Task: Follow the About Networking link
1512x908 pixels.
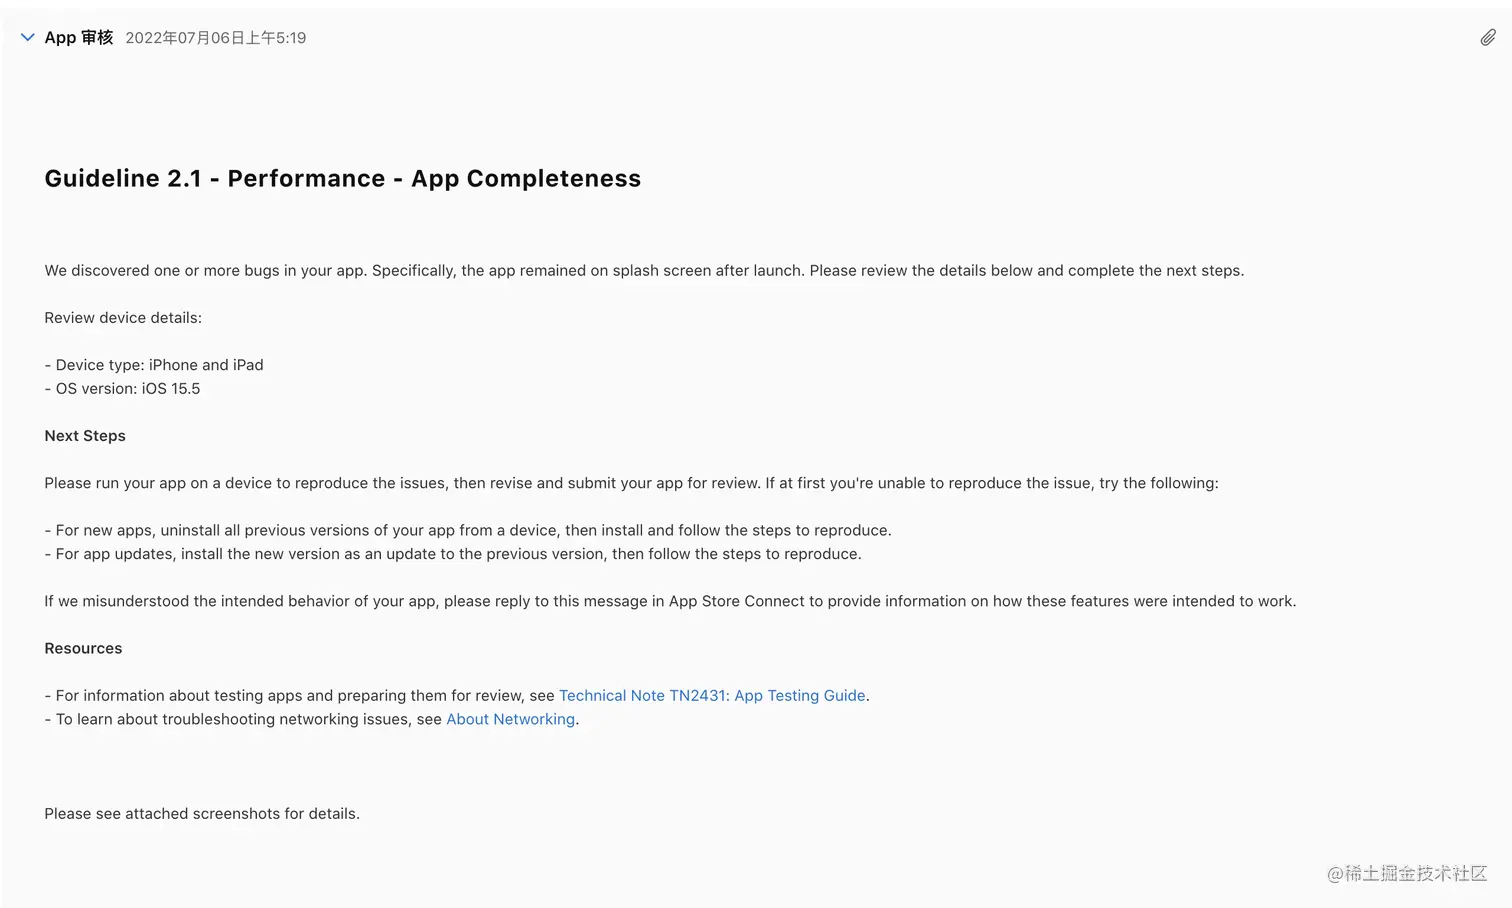Action: click(x=510, y=720)
